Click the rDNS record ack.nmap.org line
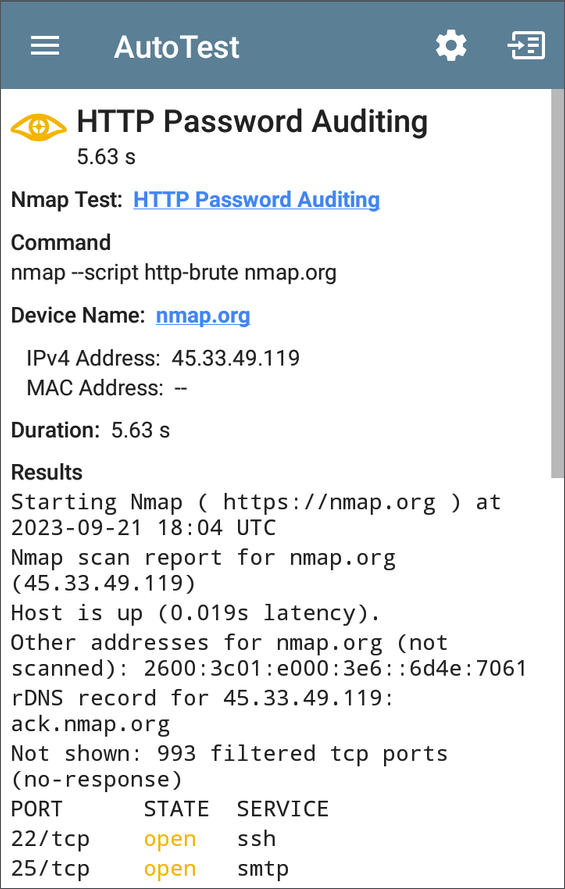The height and width of the screenshot is (889, 565). point(202,710)
